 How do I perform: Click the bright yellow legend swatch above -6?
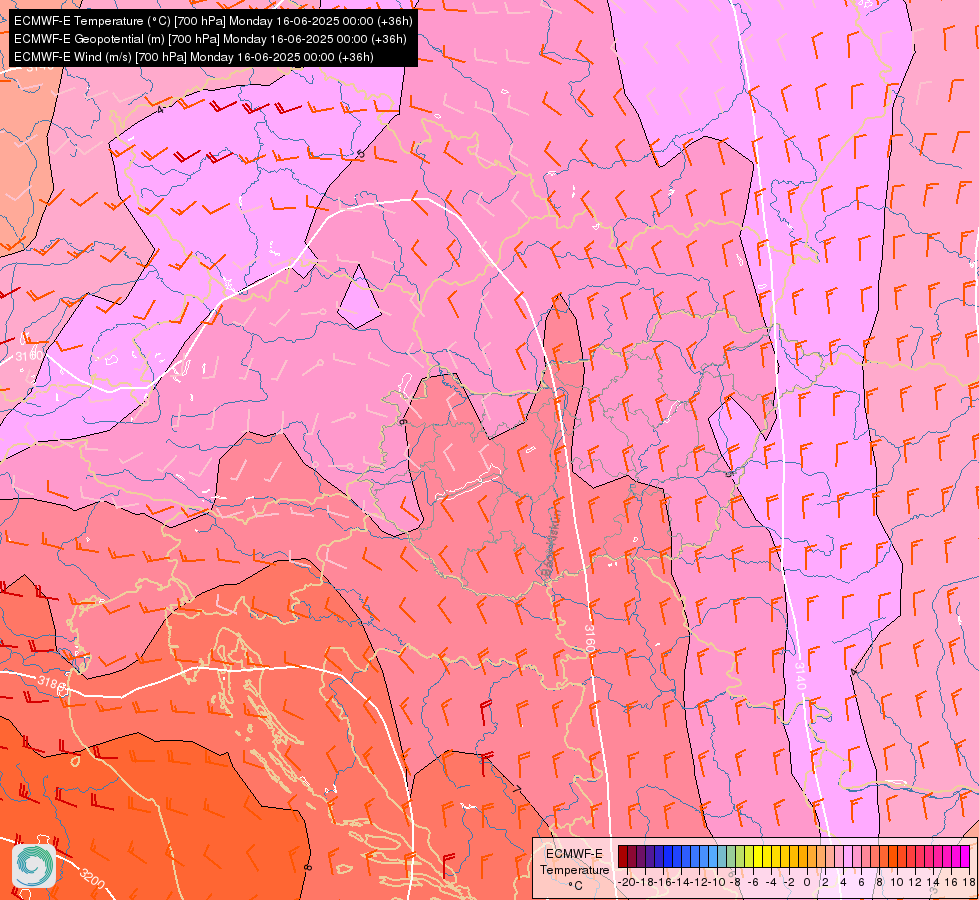click(x=758, y=856)
